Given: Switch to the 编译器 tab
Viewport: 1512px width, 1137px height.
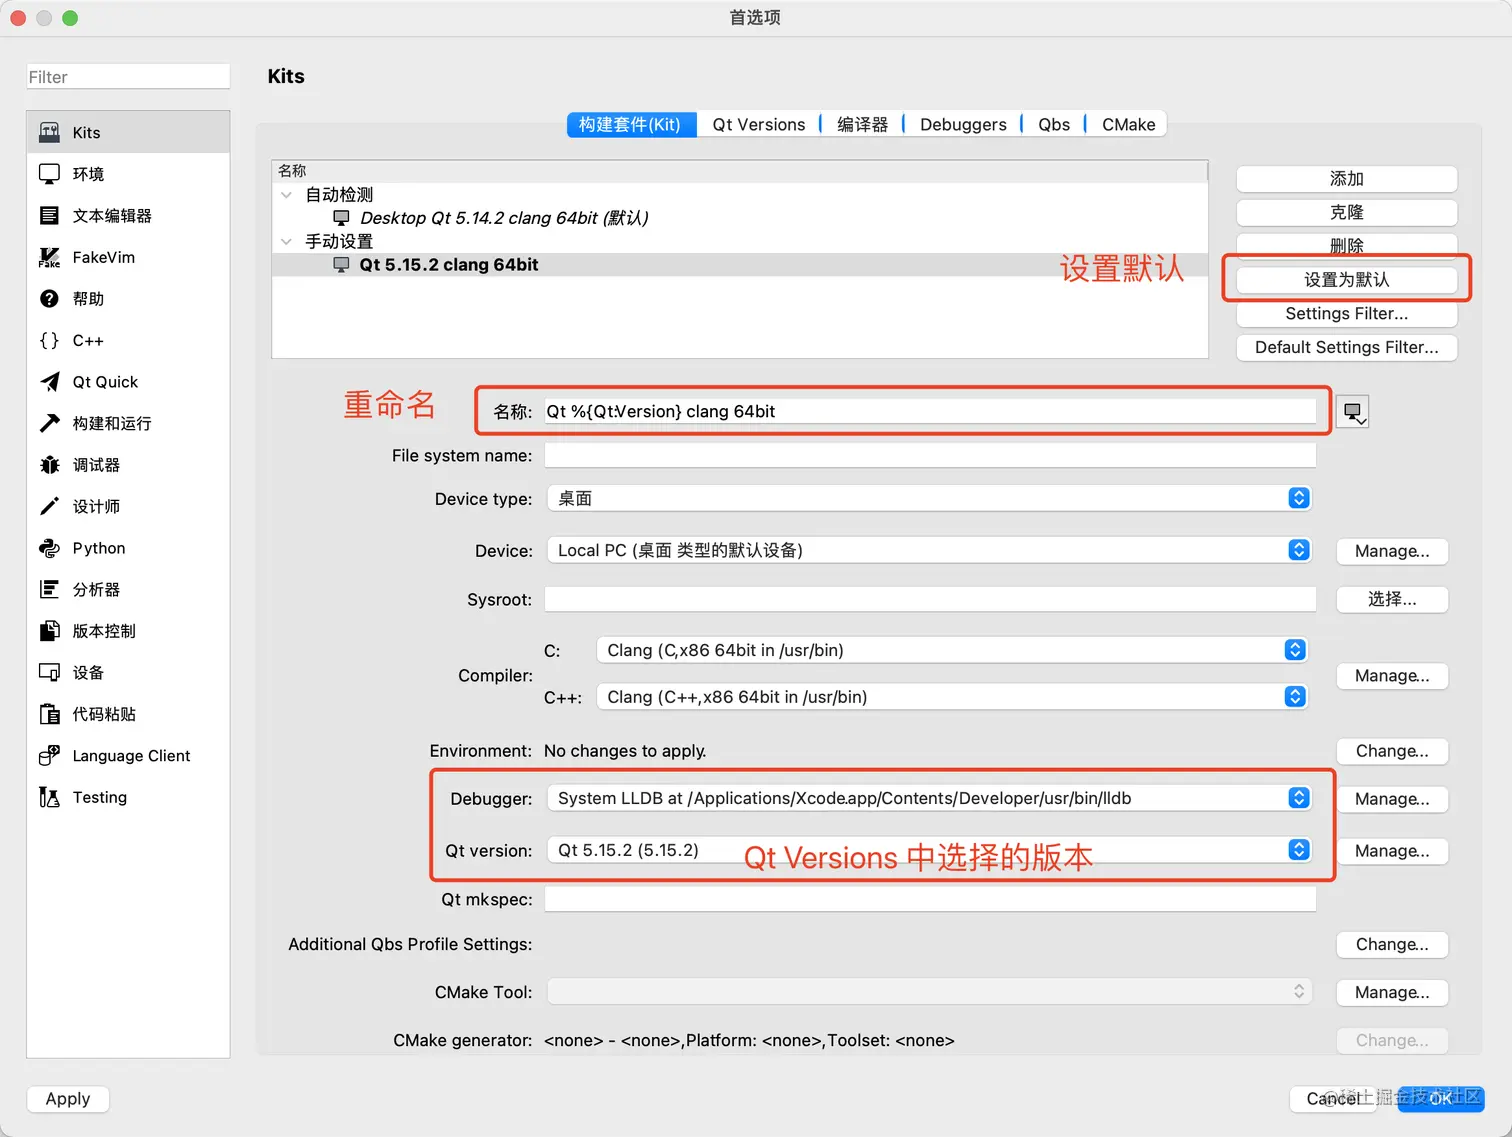Looking at the screenshot, I should (862, 124).
